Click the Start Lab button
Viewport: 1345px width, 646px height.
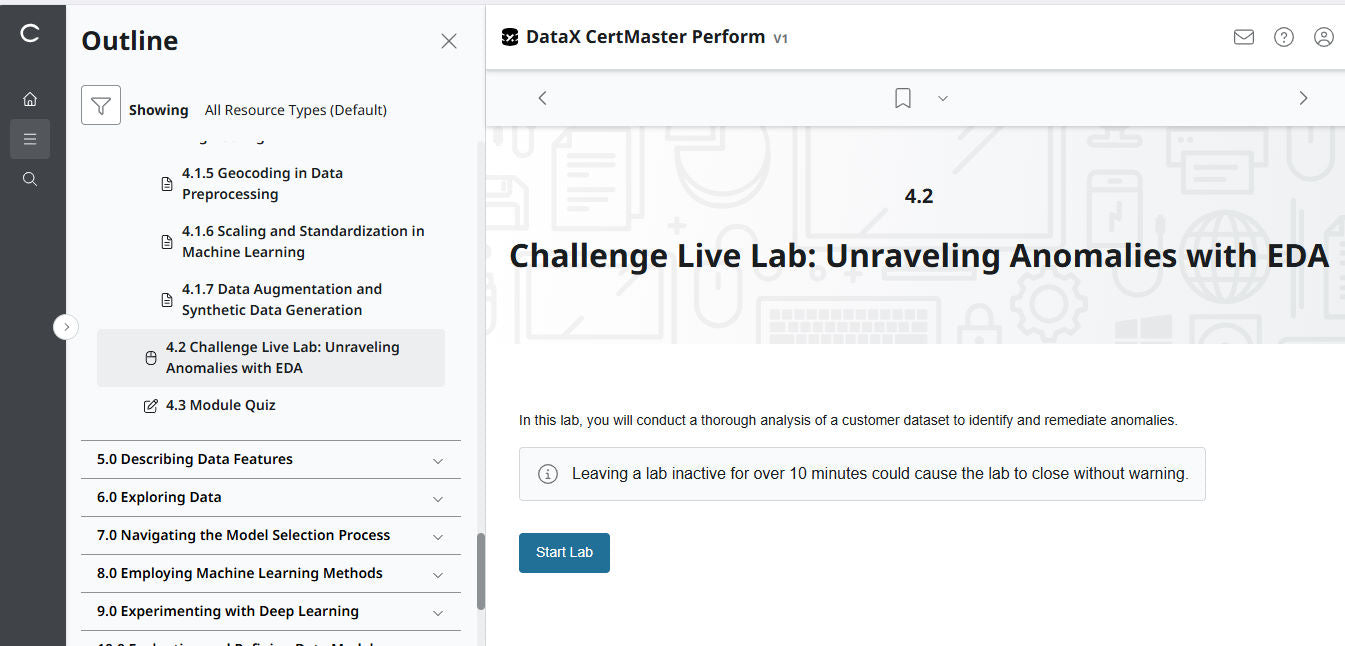coord(564,553)
